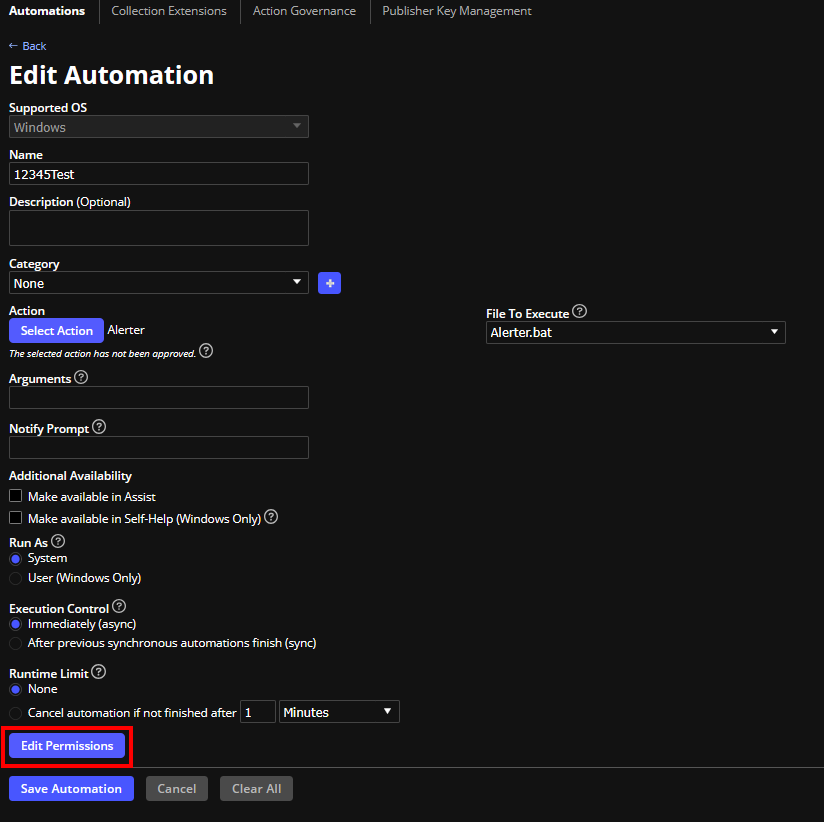
Task: Check Make available in Self-Help option
Action: [x=15, y=518]
